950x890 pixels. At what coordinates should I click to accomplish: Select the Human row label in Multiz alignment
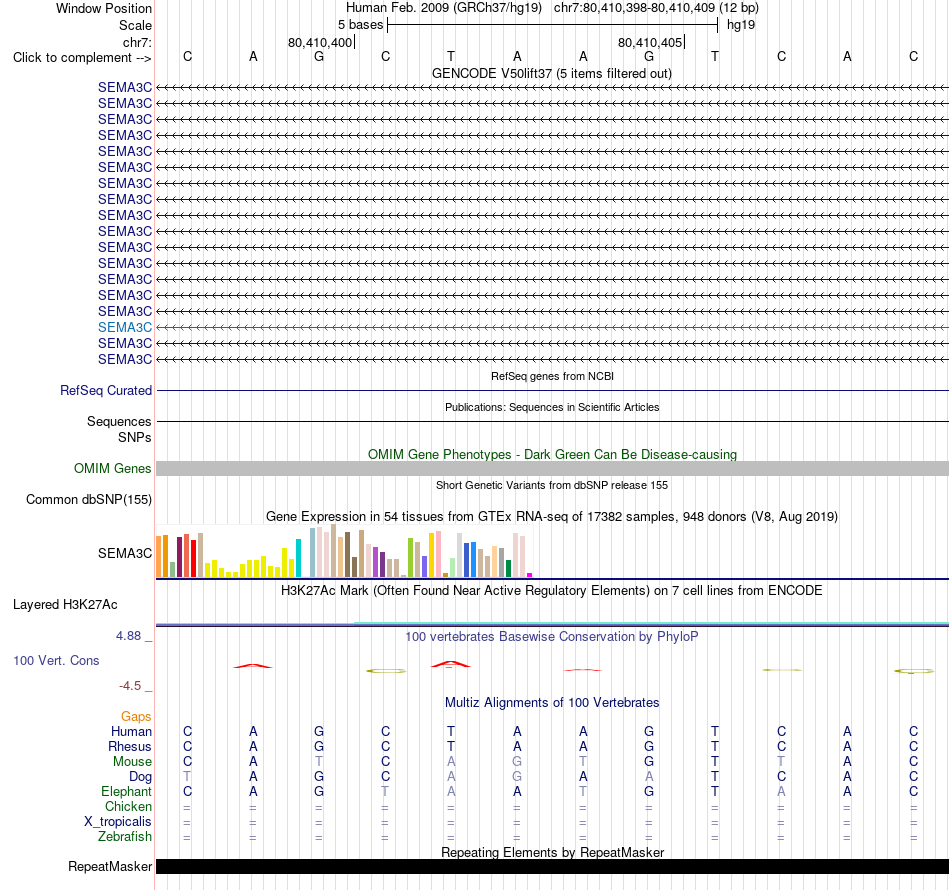coord(131,732)
